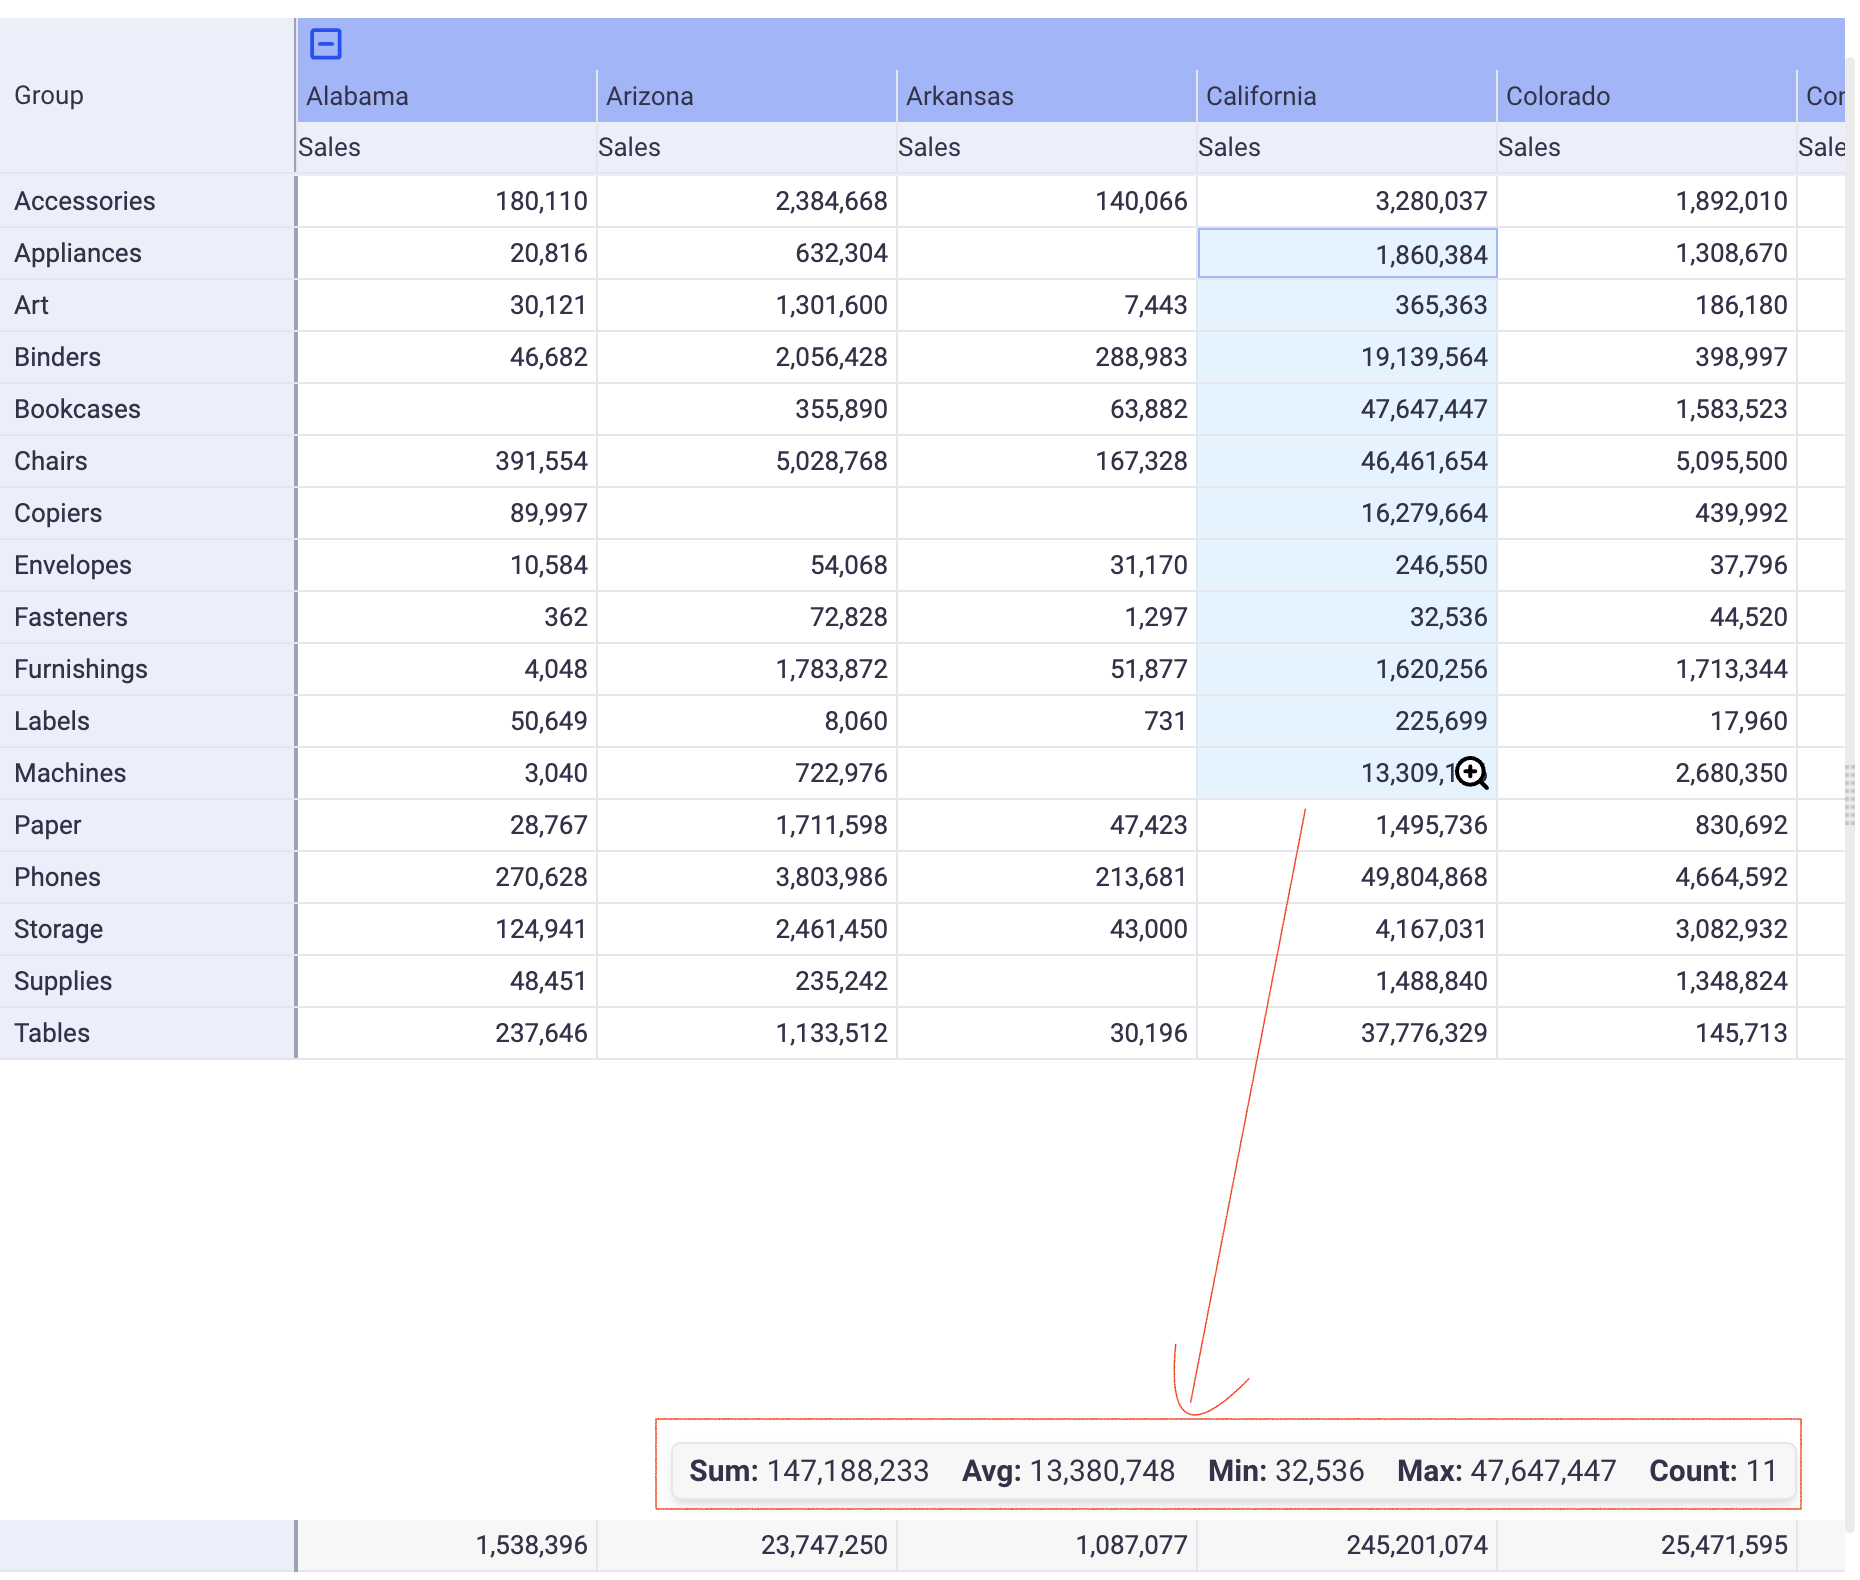This screenshot has width=1860, height=1580.
Task: Click Sales subheader under California
Action: [1230, 148]
